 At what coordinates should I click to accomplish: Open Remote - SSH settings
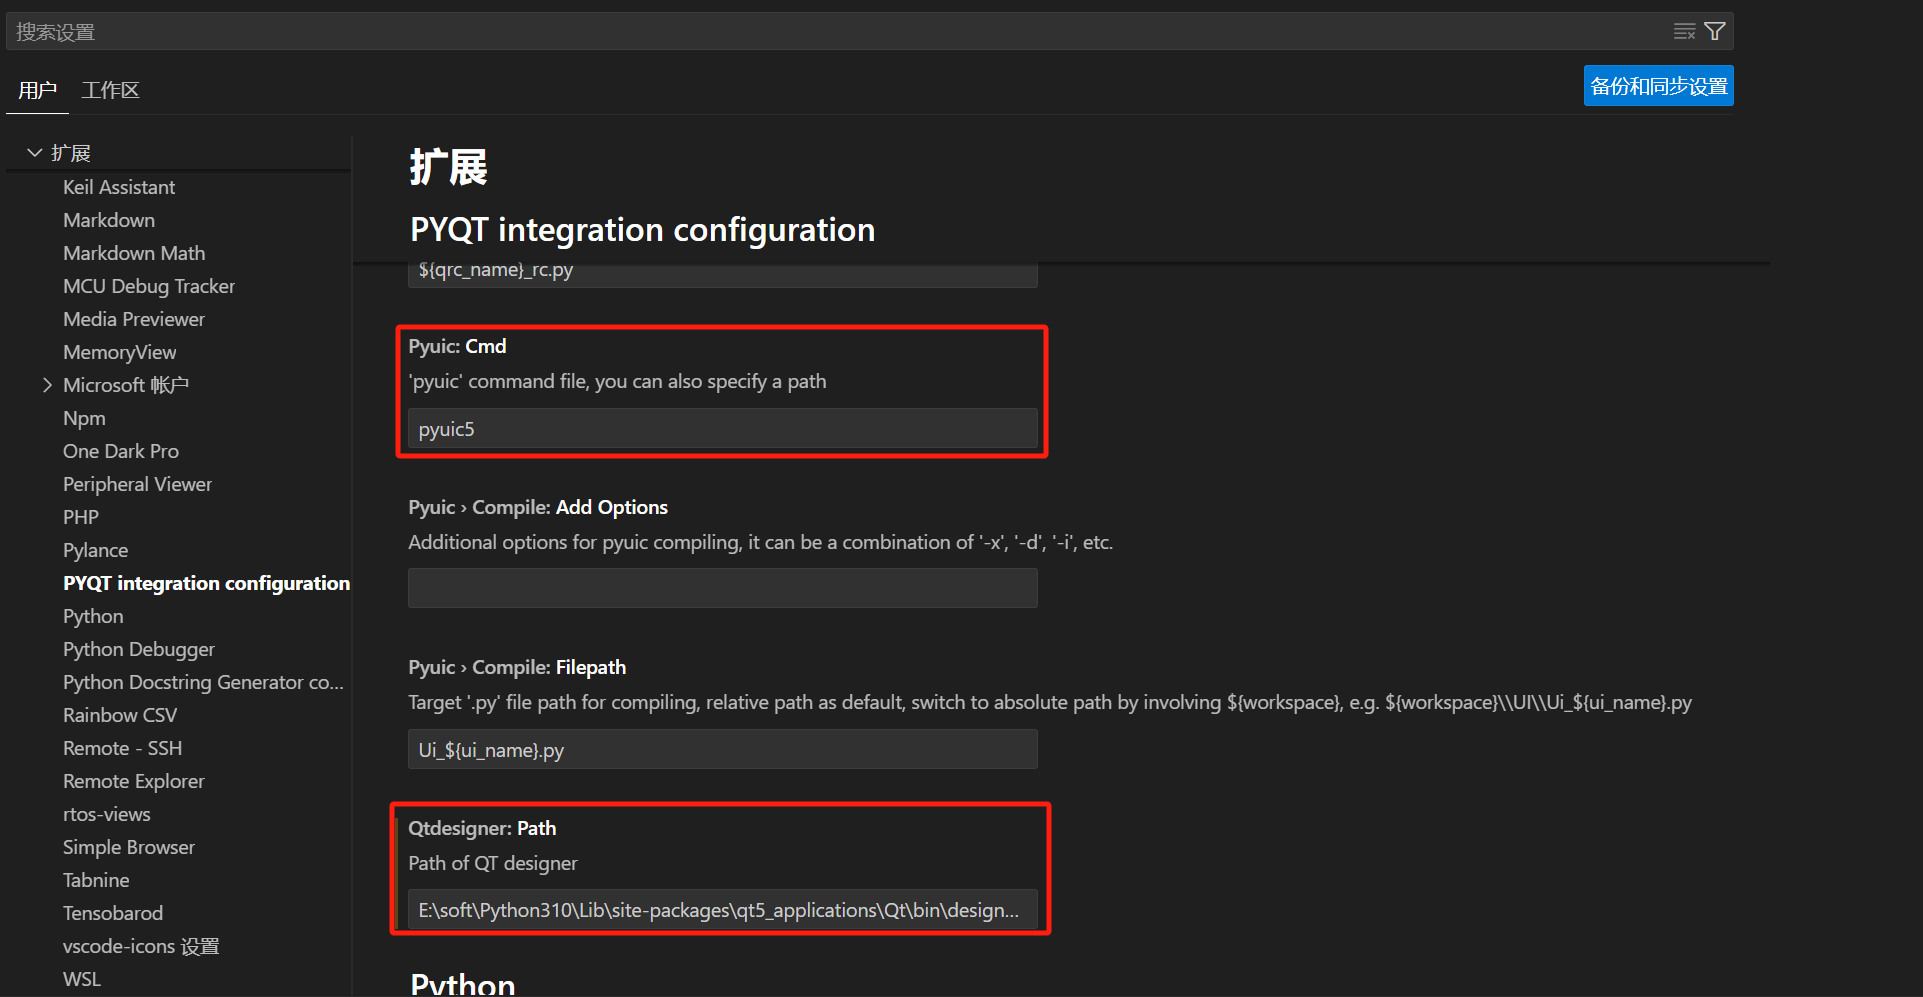[x=123, y=748]
